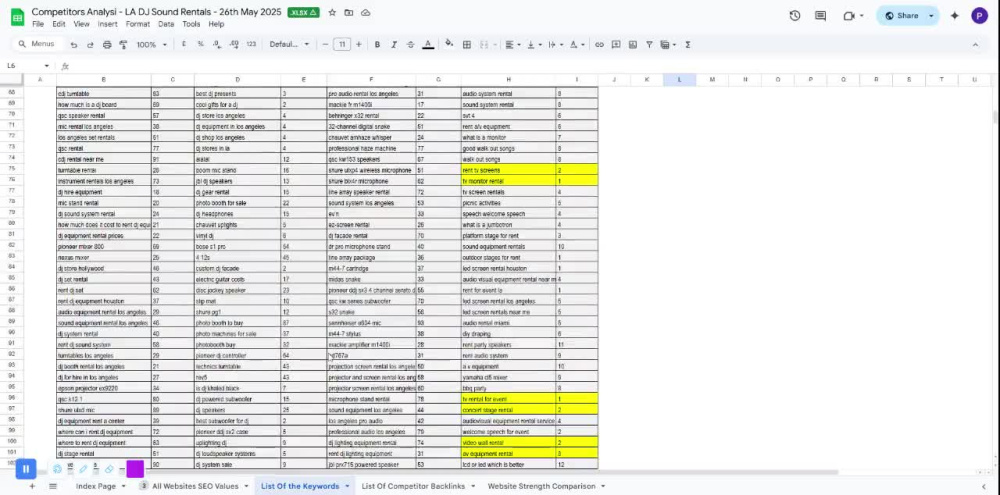Click the XLSX file format badge

tap(304, 12)
